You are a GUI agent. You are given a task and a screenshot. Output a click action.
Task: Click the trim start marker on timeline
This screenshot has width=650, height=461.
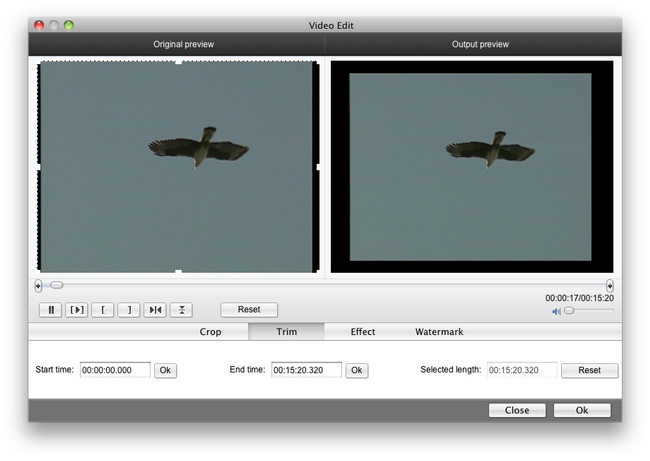[38, 286]
